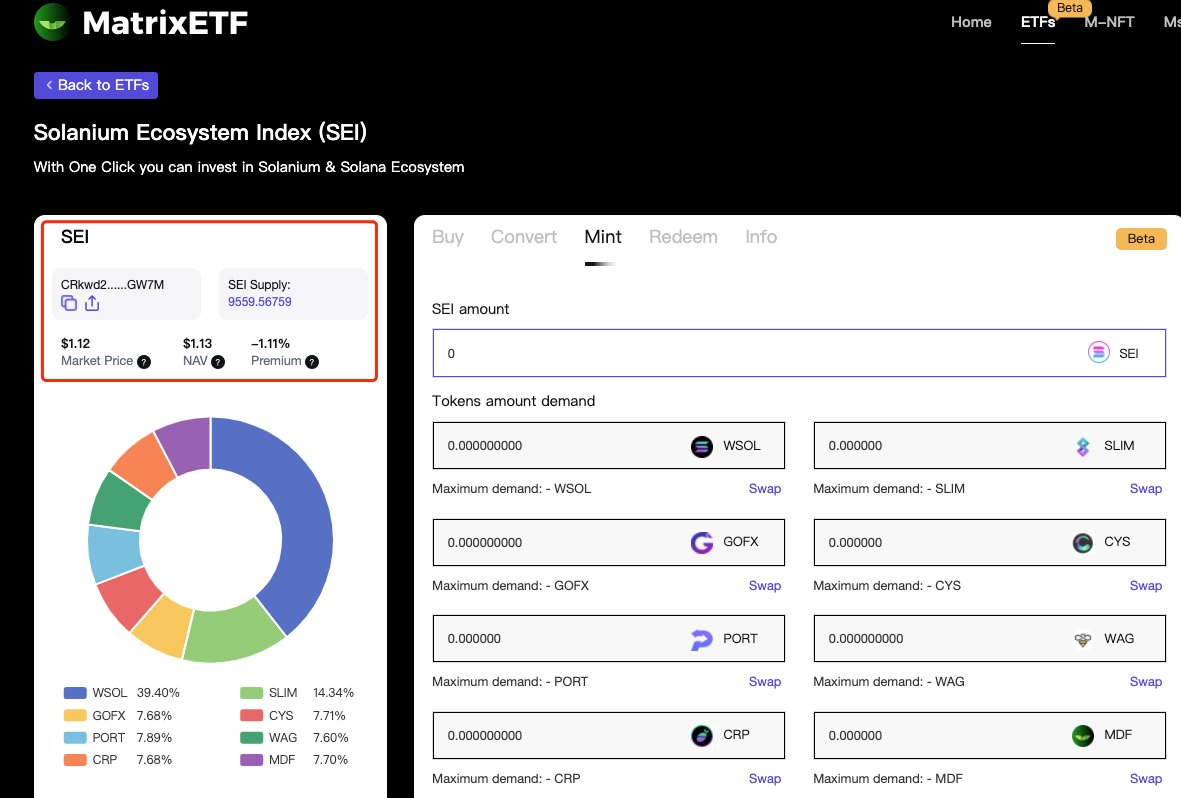
Task: Open the Info tab
Action: (x=761, y=237)
